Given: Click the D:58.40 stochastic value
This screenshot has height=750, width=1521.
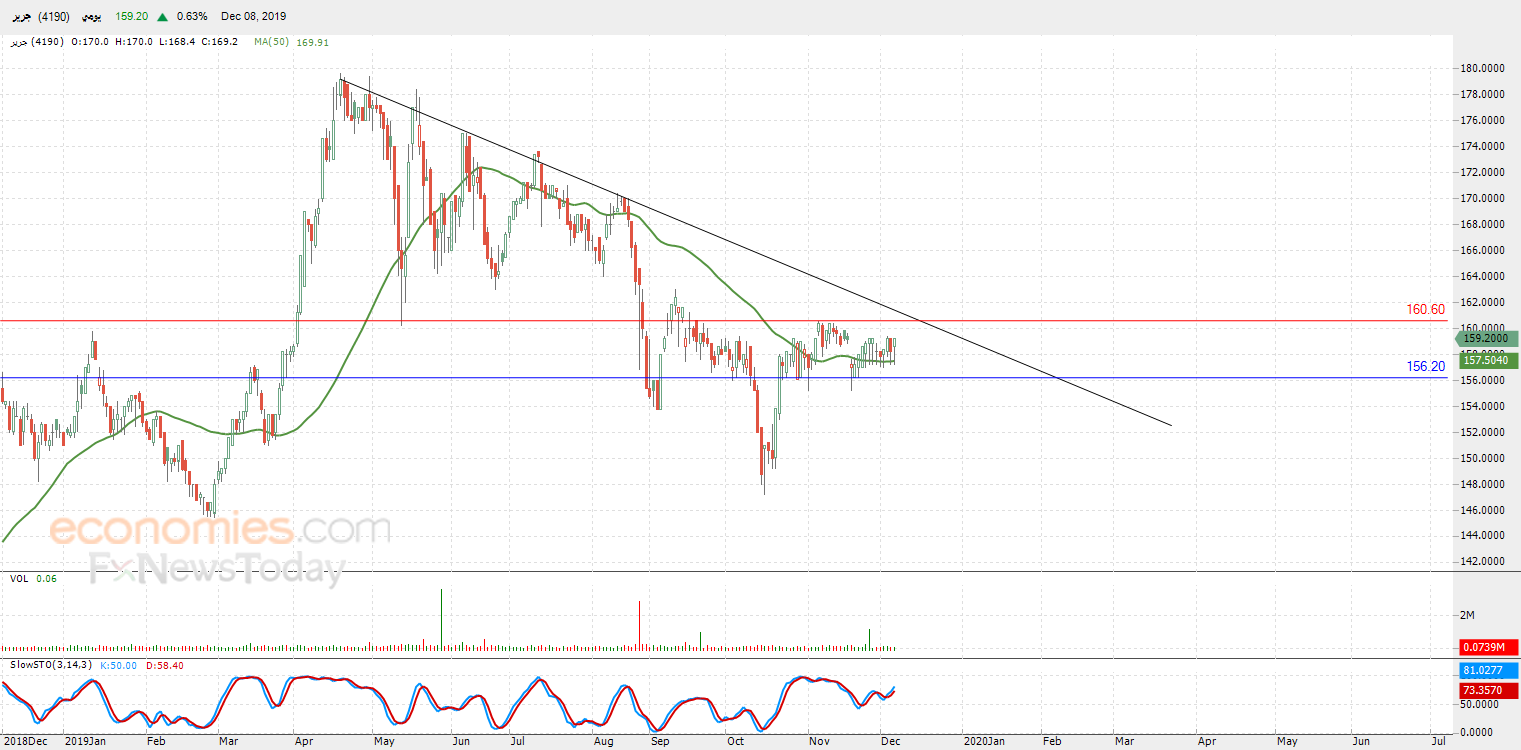Looking at the screenshot, I should click(165, 665).
